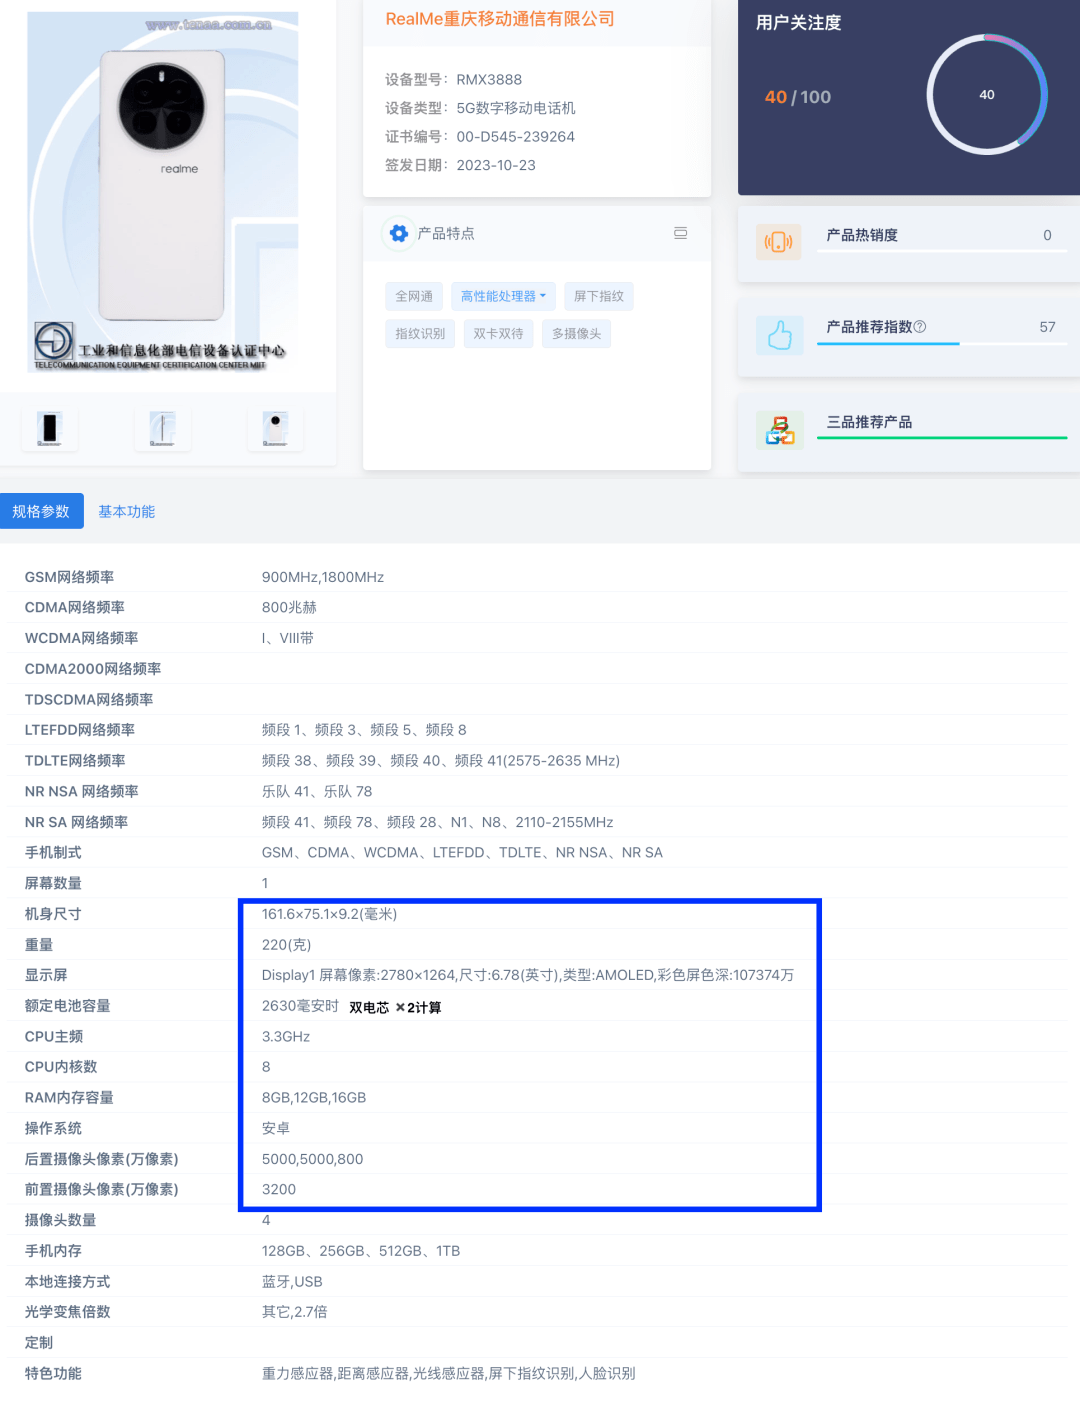1080x1408 pixels.
Task: Open the side view phone thumbnail
Action: coord(162,428)
